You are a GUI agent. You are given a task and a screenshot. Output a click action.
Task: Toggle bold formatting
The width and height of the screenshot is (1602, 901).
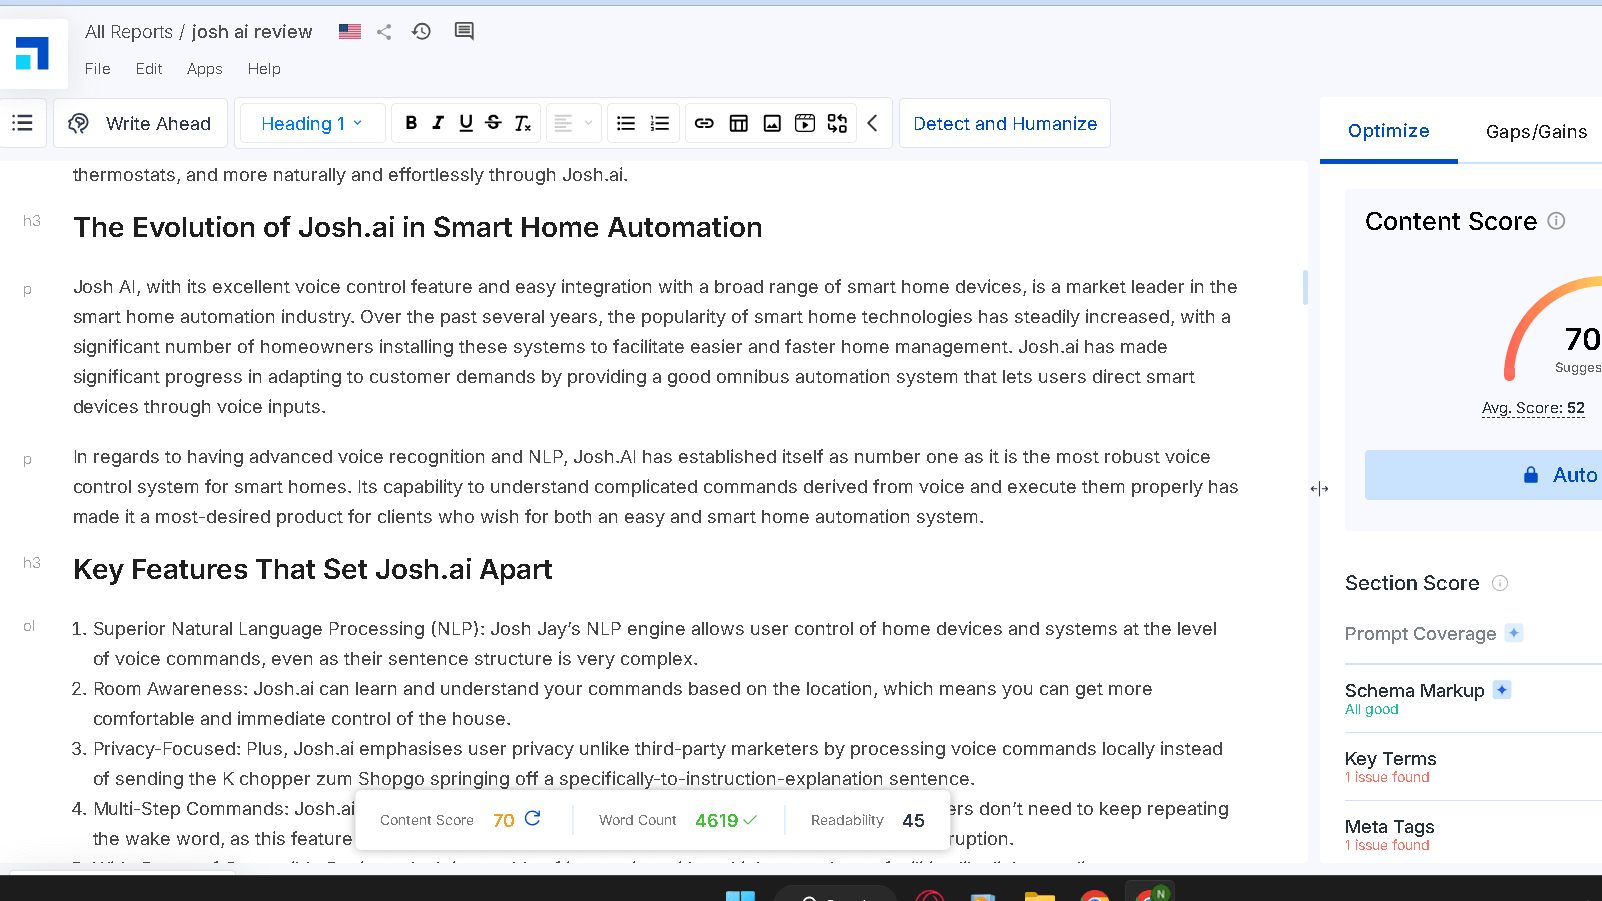pos(410,123)
